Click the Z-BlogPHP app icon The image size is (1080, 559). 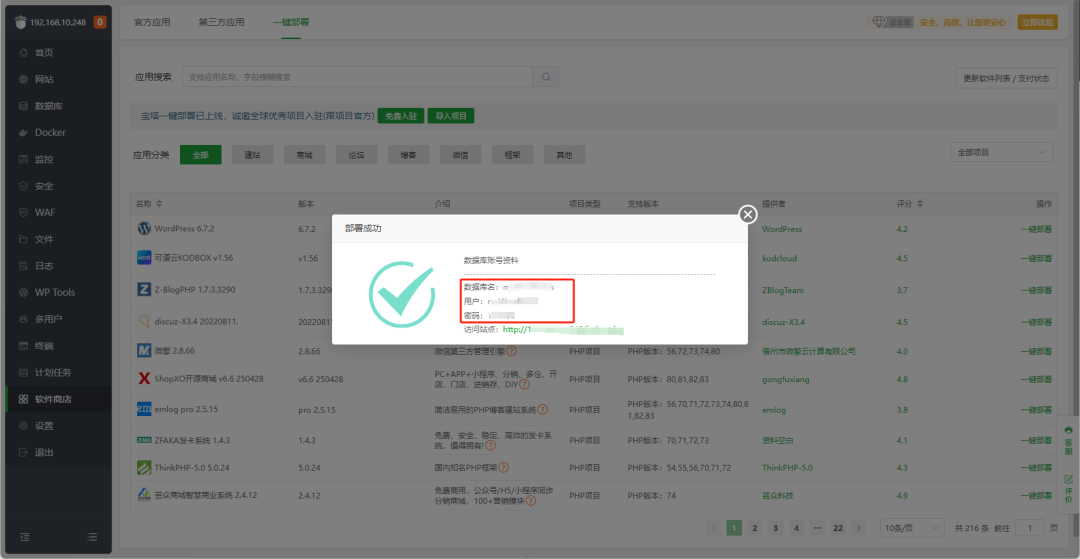pyautogui.click(x=144, y=290)
